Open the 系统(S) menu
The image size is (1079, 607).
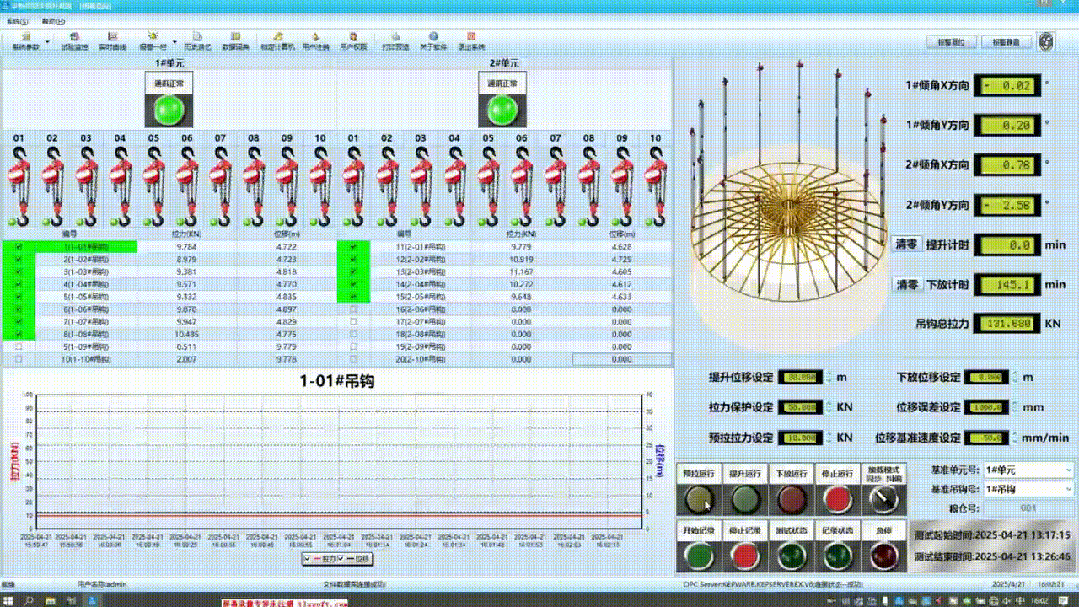[17, 21]
